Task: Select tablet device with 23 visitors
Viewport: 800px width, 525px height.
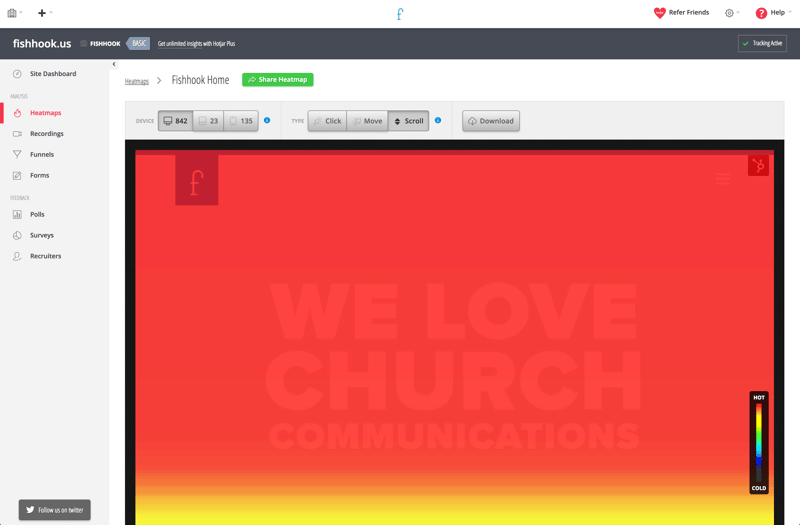Action: click(x=208, y=121)
